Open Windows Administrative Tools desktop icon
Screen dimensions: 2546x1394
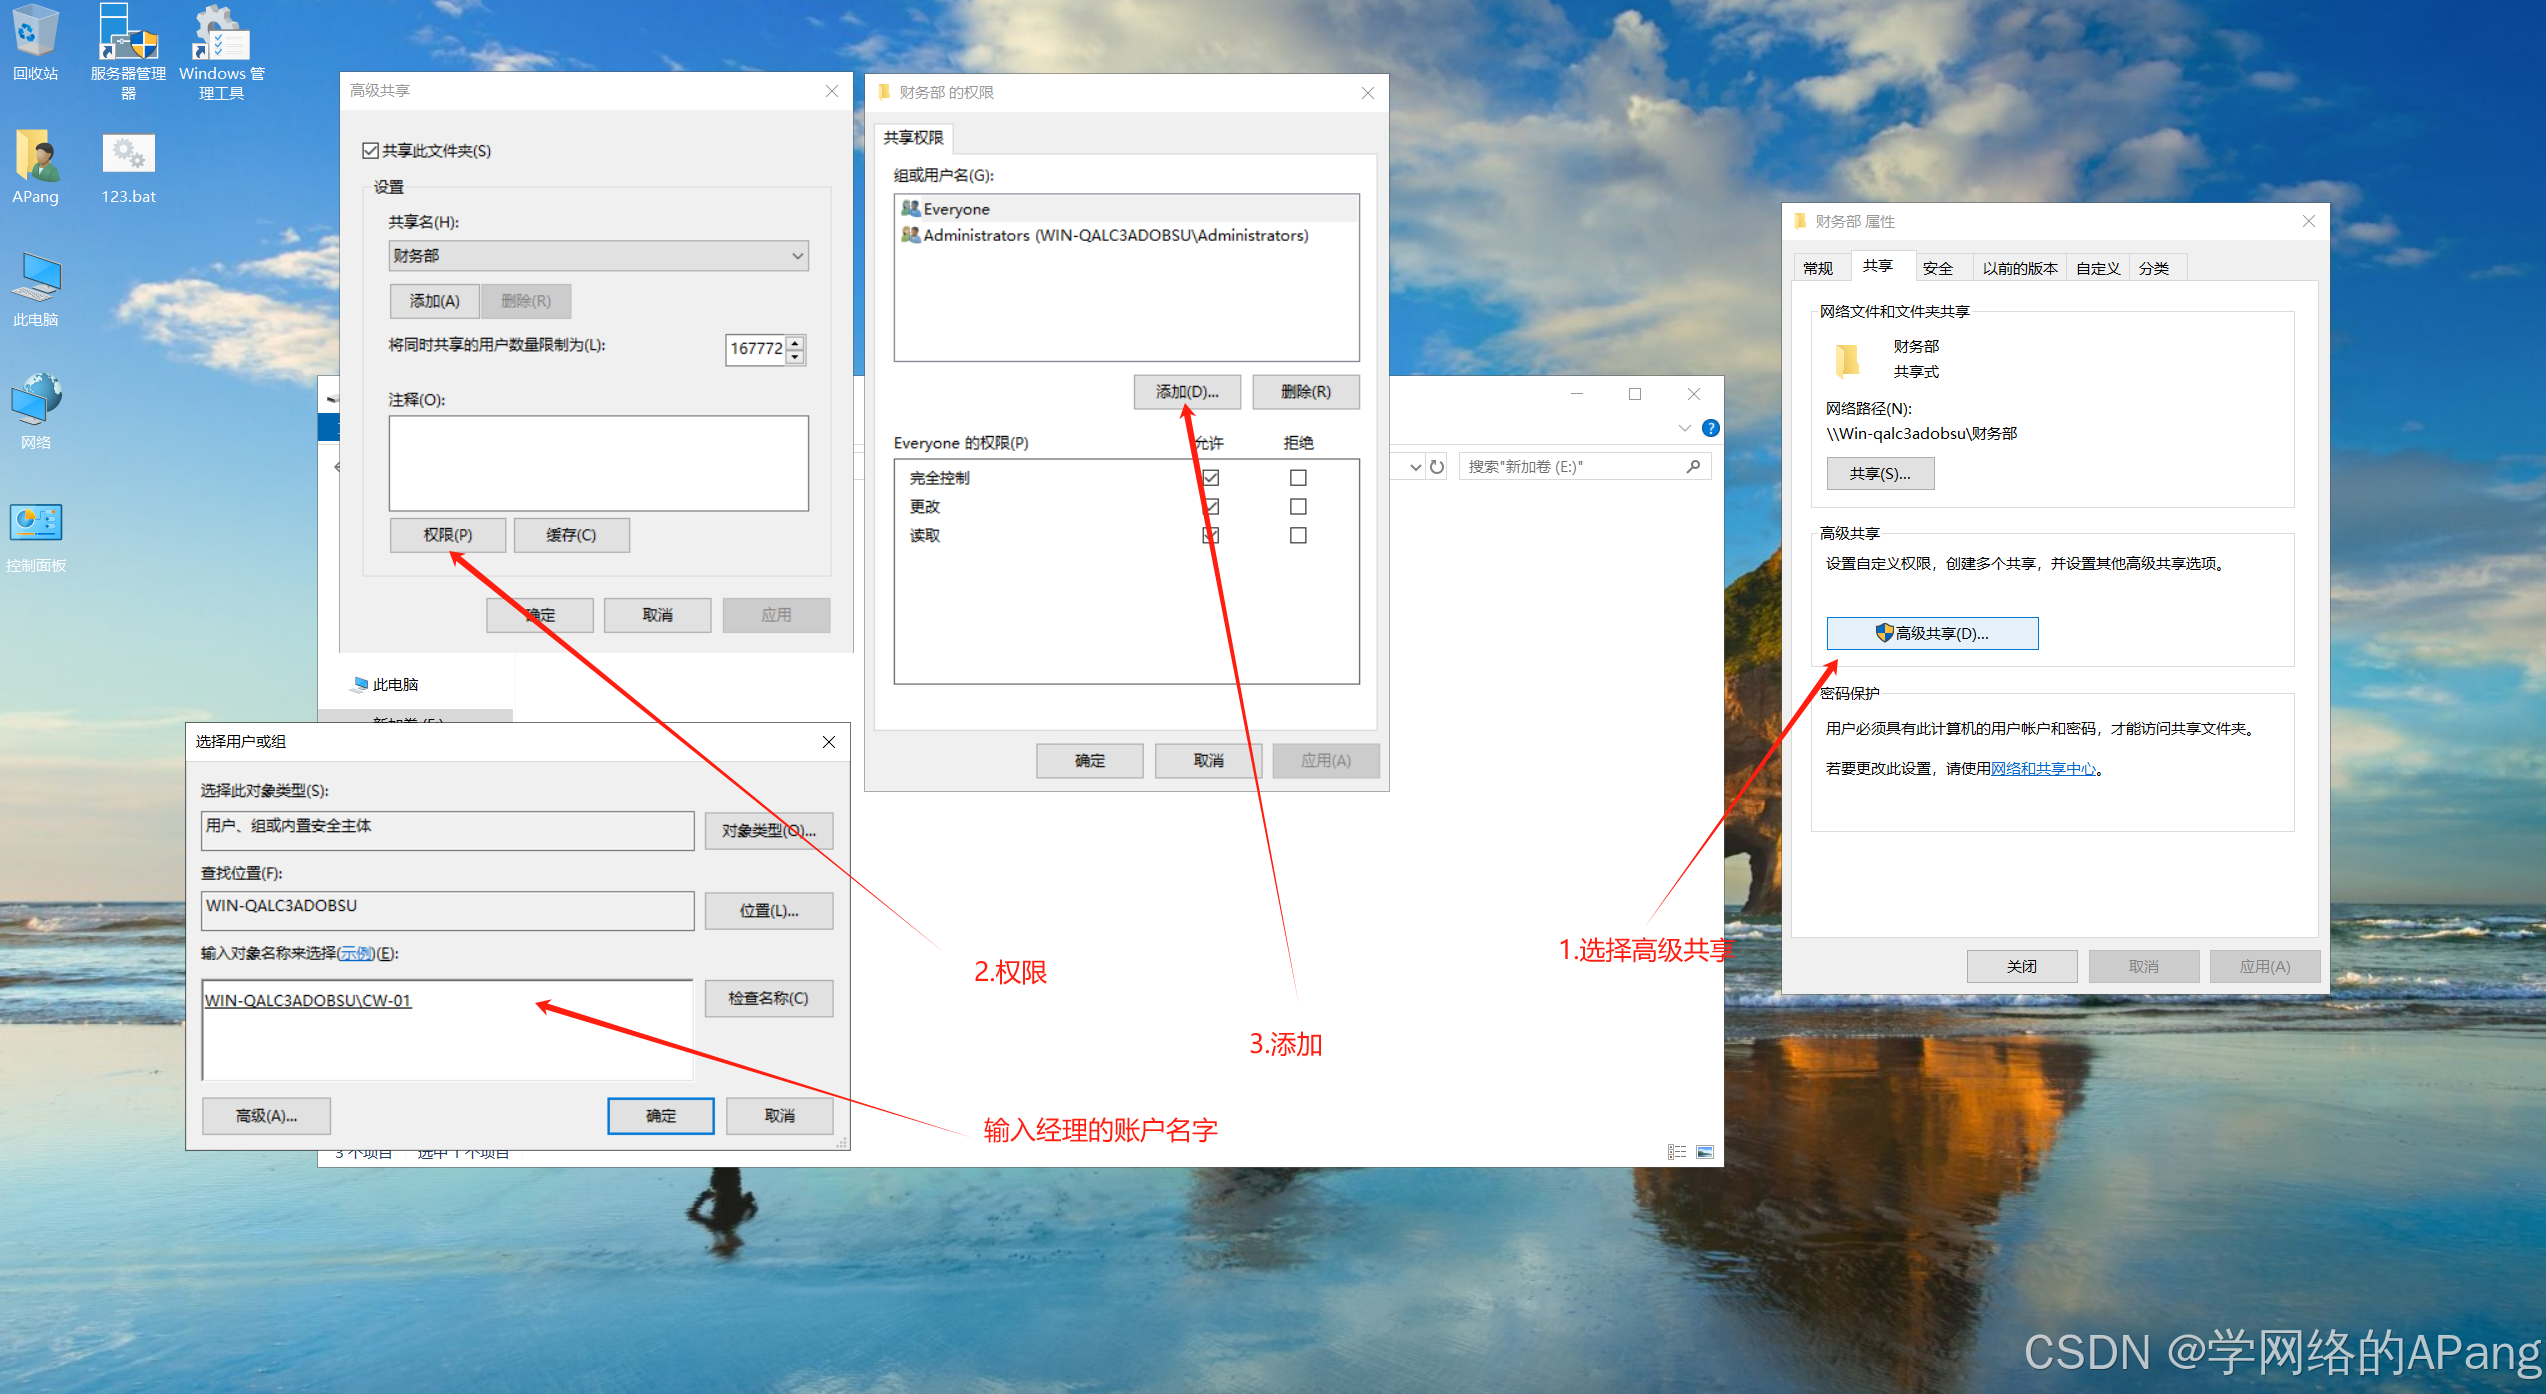(x=221, y=42)
